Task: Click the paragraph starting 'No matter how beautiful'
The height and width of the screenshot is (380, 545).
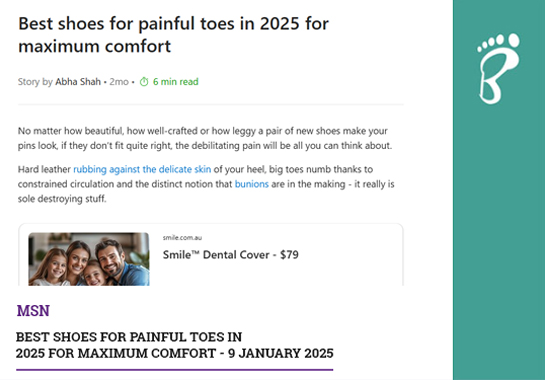Action: point(205,138)
